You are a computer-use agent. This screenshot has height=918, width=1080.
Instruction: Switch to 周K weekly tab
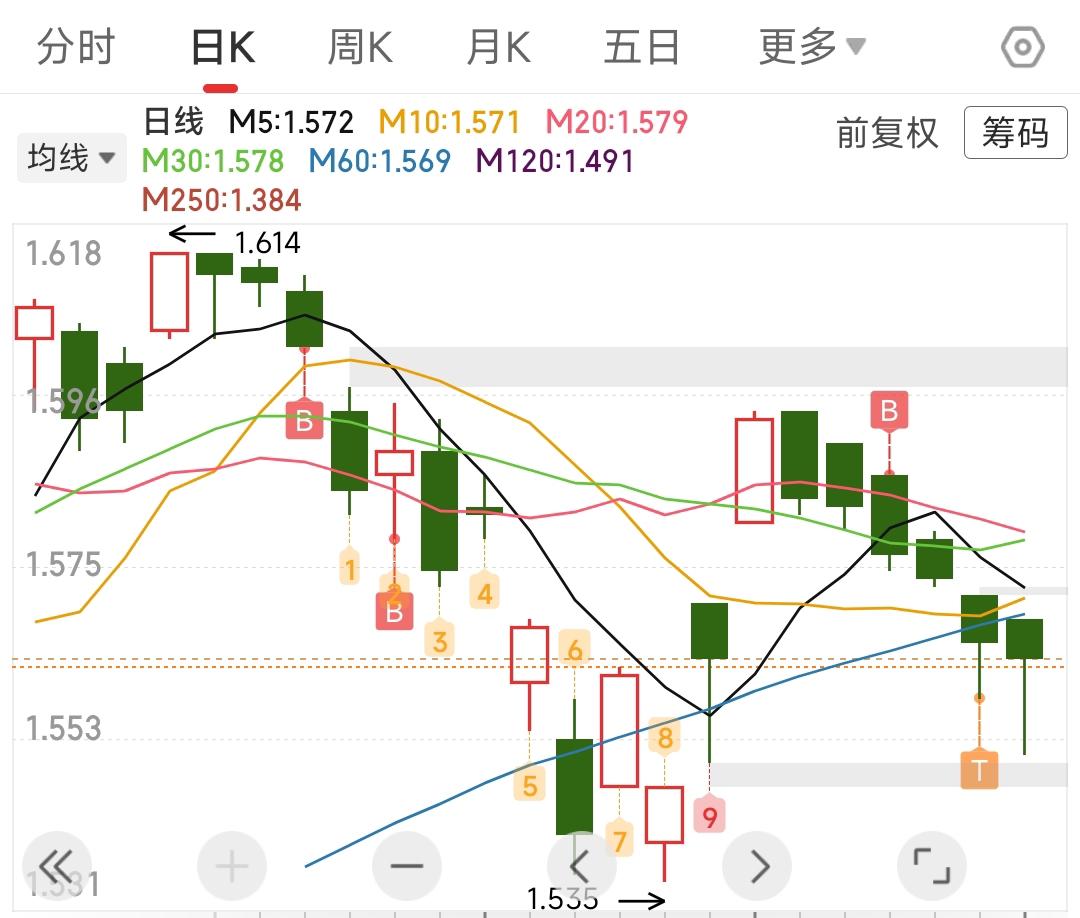(360, 47)
